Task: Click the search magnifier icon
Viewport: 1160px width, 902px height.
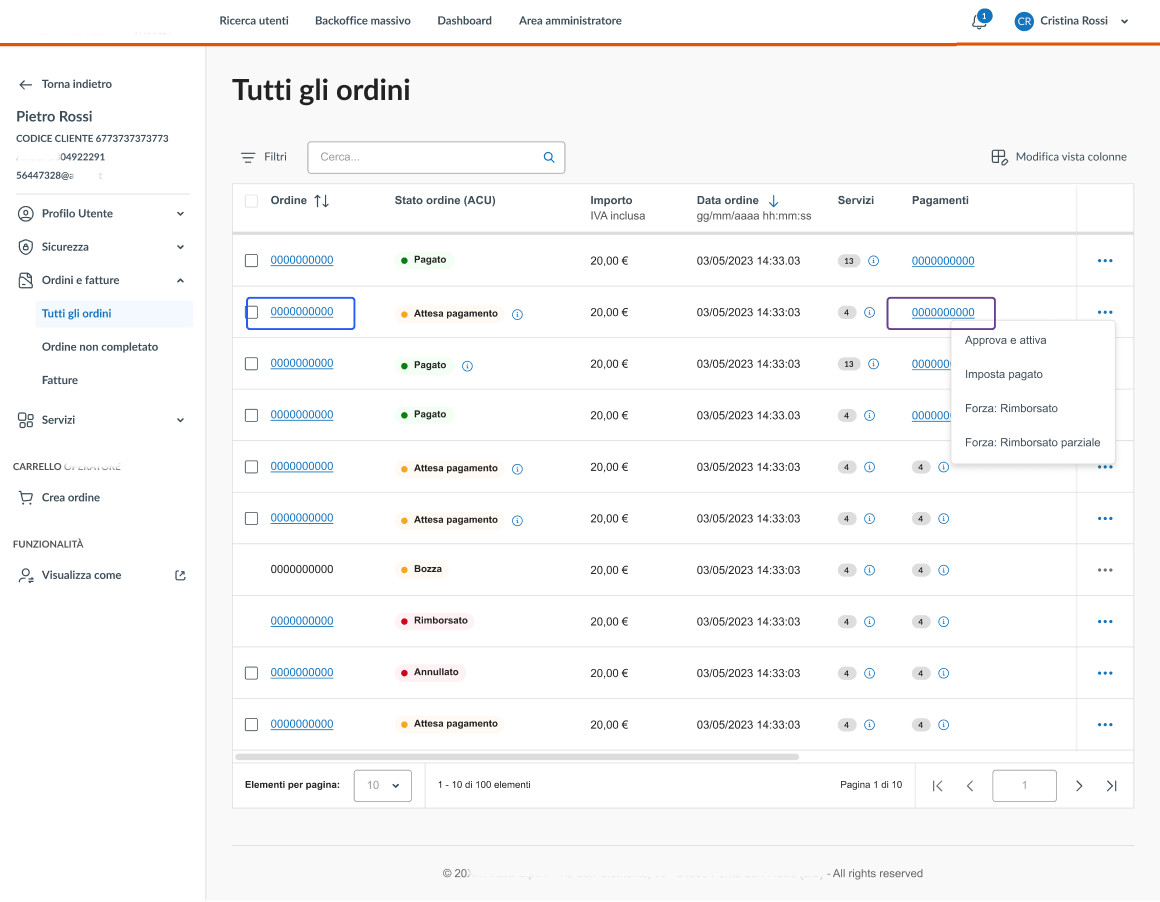Action: click(x=548, y=157)
